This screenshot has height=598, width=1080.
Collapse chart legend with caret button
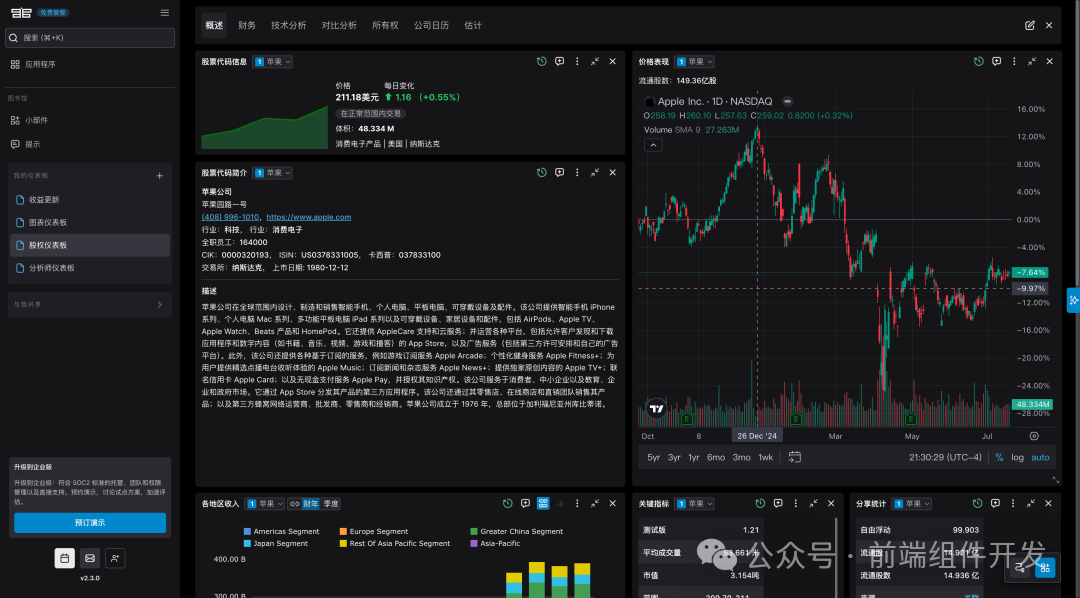653,145
